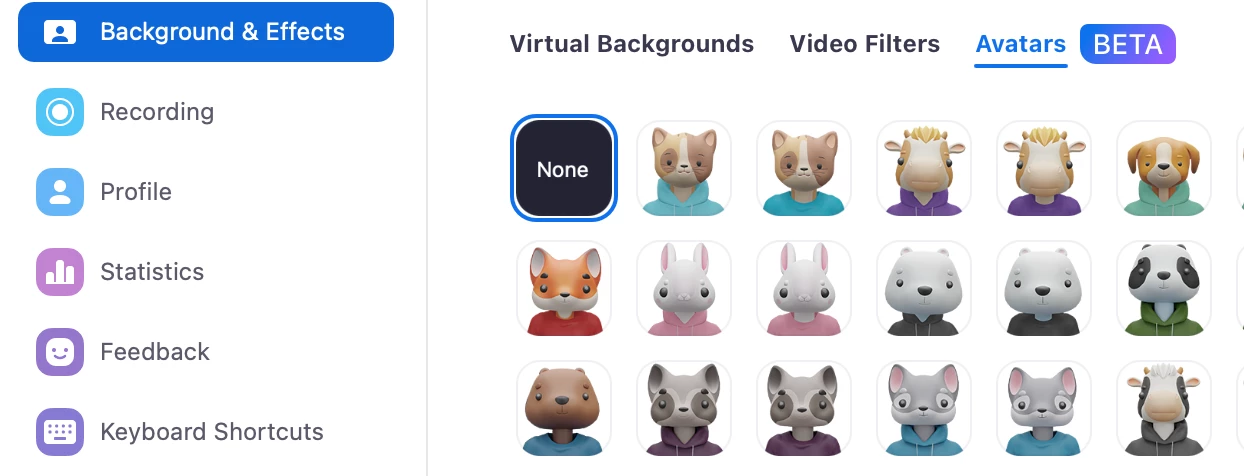Switch to Virtual Backgrounds tab
This screenshot has height=476, width=1244.
point(632,44)
